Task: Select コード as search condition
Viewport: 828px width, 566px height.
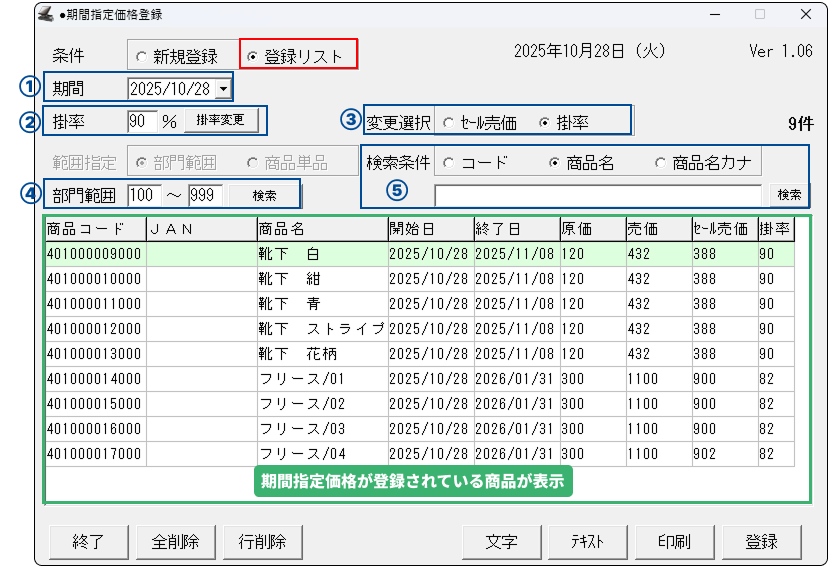Action: point(447,163)
